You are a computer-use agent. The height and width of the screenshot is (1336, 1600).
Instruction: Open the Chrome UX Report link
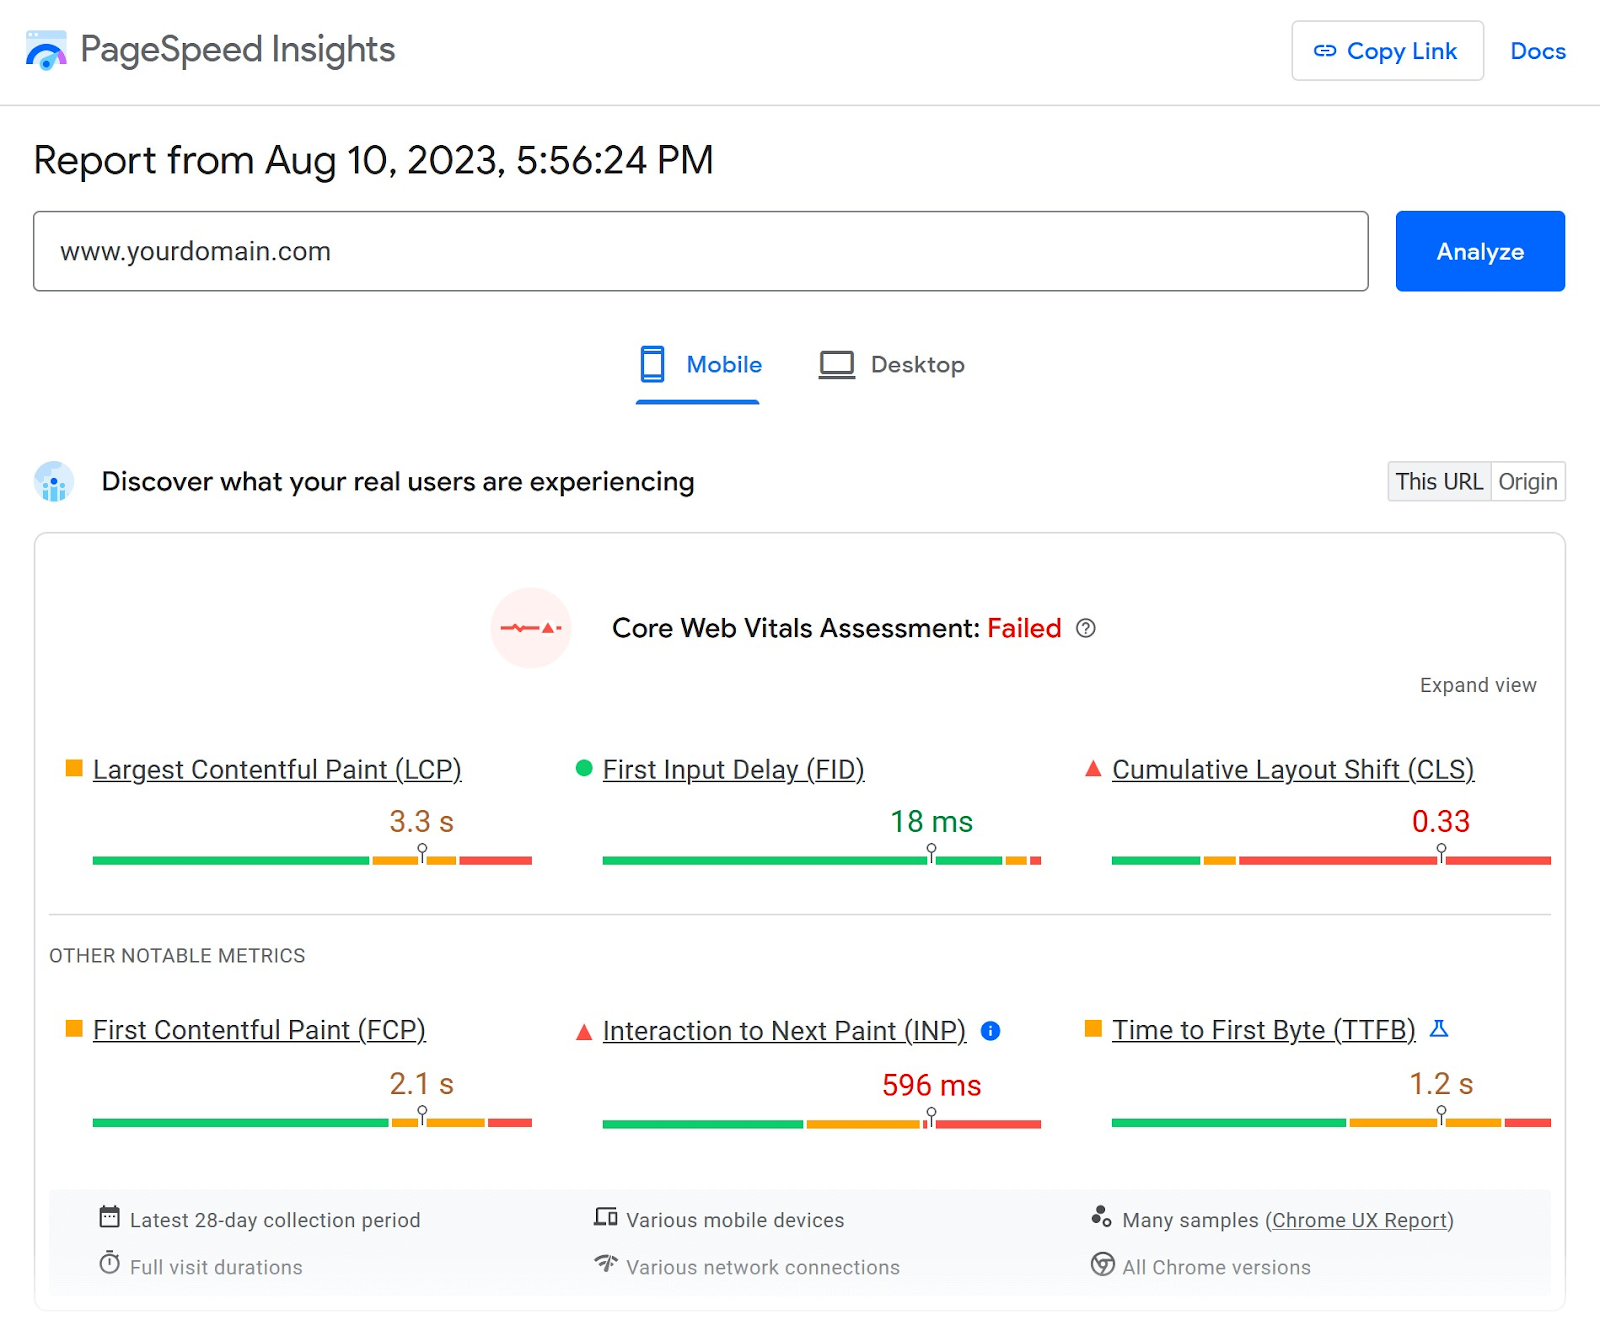click(x=1360, y=1220)
